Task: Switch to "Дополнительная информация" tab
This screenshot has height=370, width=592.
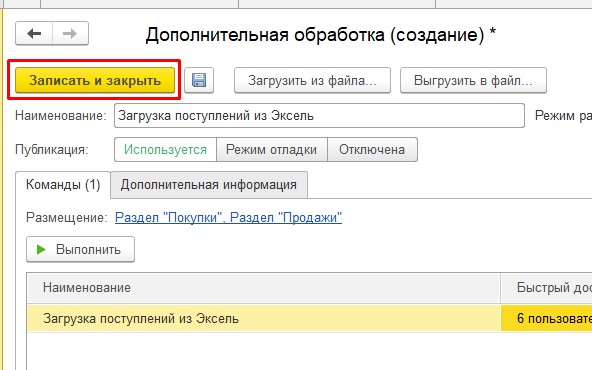Action: coord(209,185)
